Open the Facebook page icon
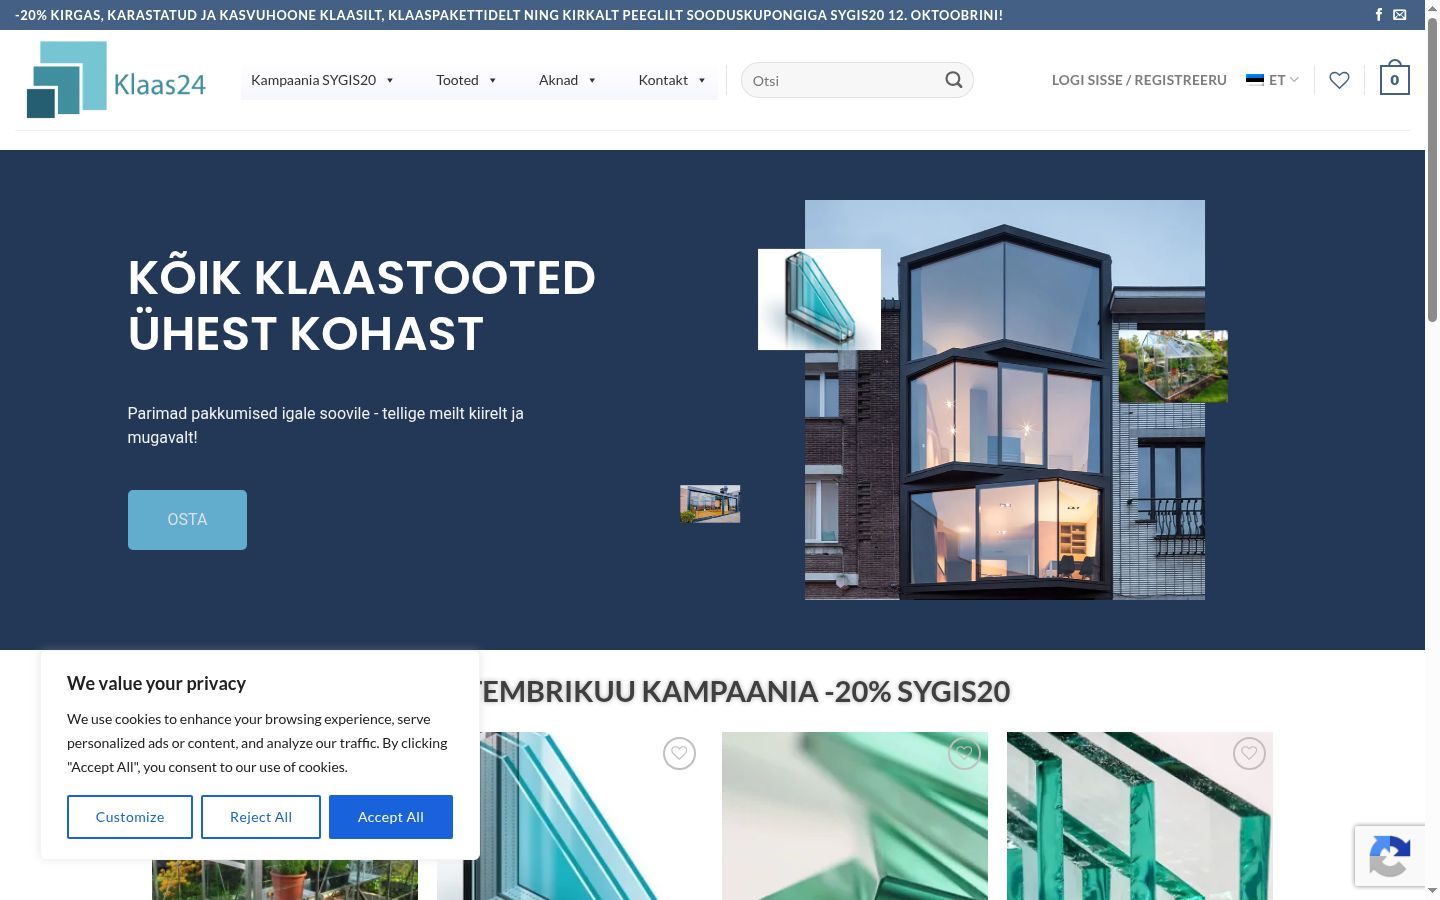The height and width of the screenshot is (900, 1440). pos(1379,15)
